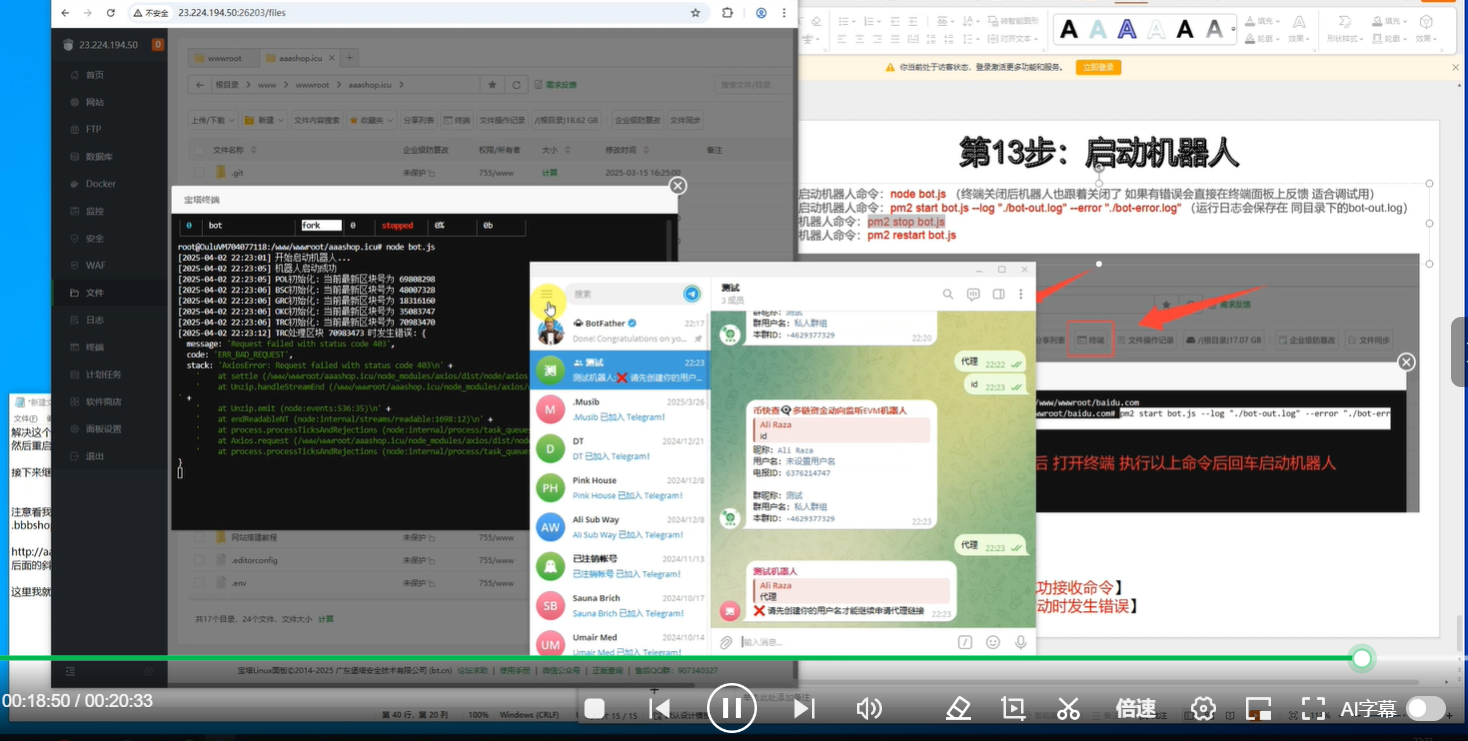This screenshot has width=1468, height=741.
Task: Open 软件商店 in the BT panel sidebar
Action: [103, 402]
